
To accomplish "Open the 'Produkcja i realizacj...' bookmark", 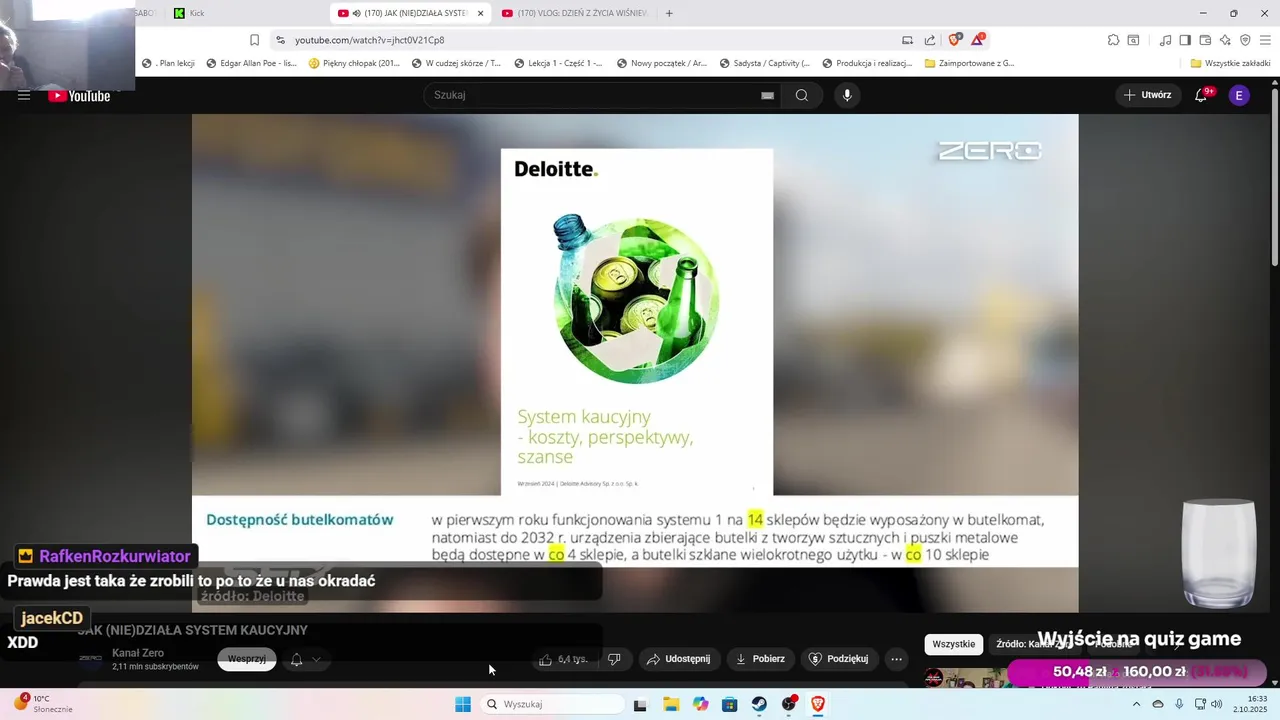I will [x=867, y=63].
